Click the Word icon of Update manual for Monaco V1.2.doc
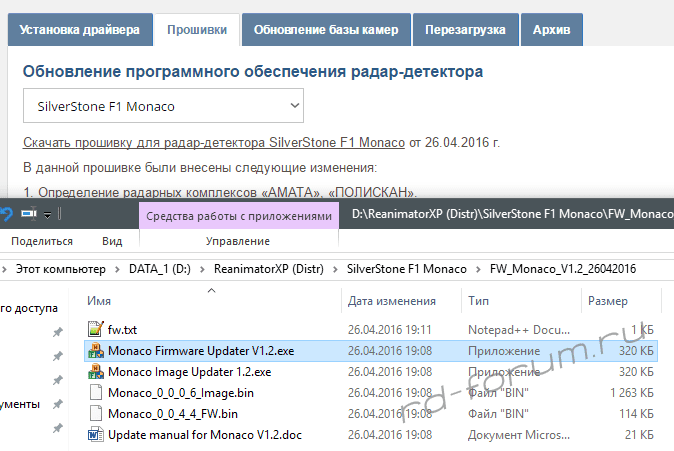This screenshot has width=674, height=451. [x=95, y=435]
